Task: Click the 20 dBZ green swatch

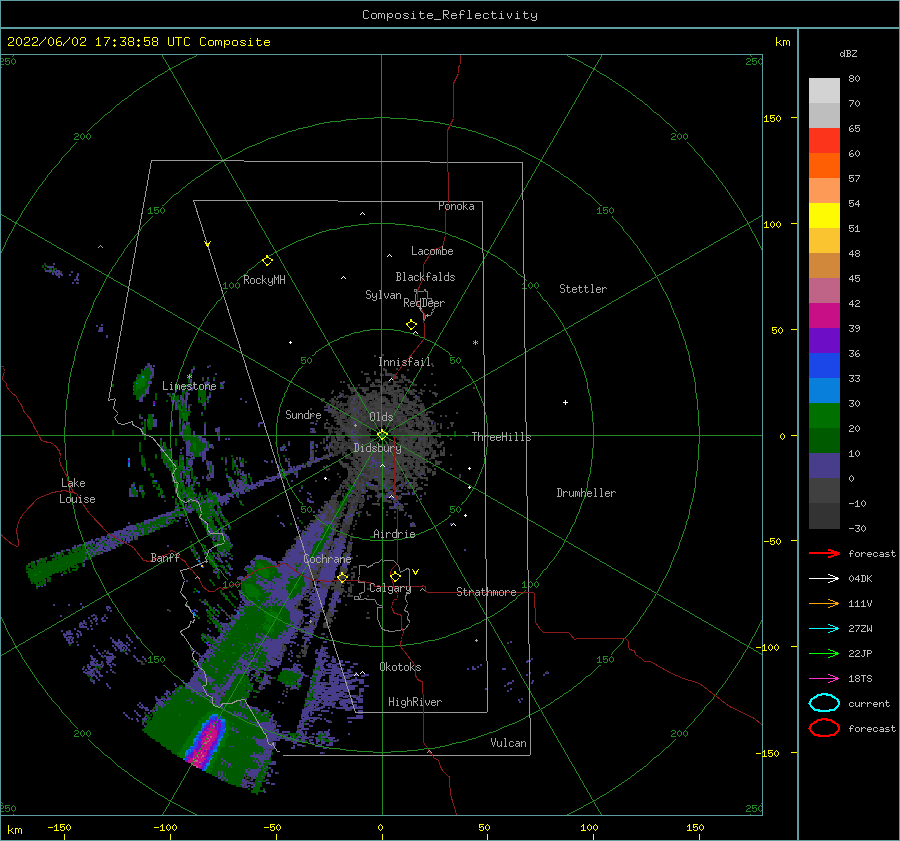Action: coord(824,416)
